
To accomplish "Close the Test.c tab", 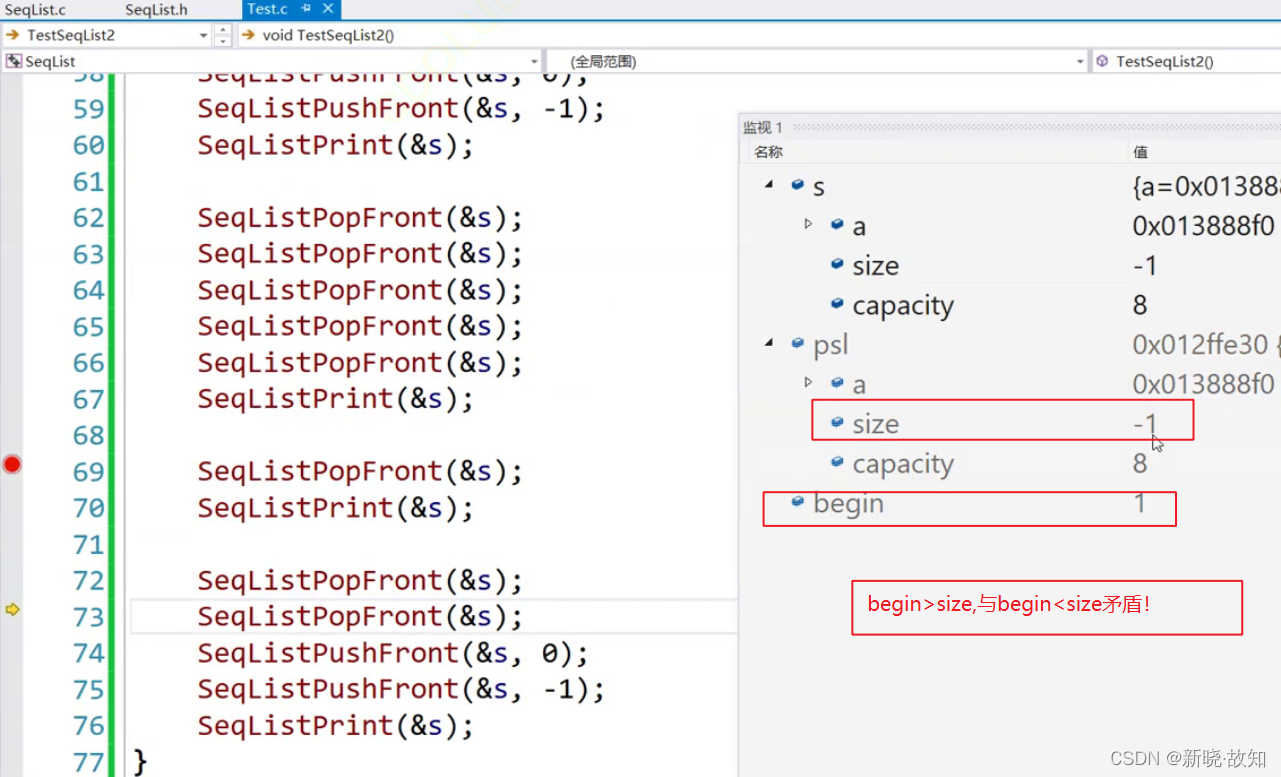I will [x=328, y=9].
